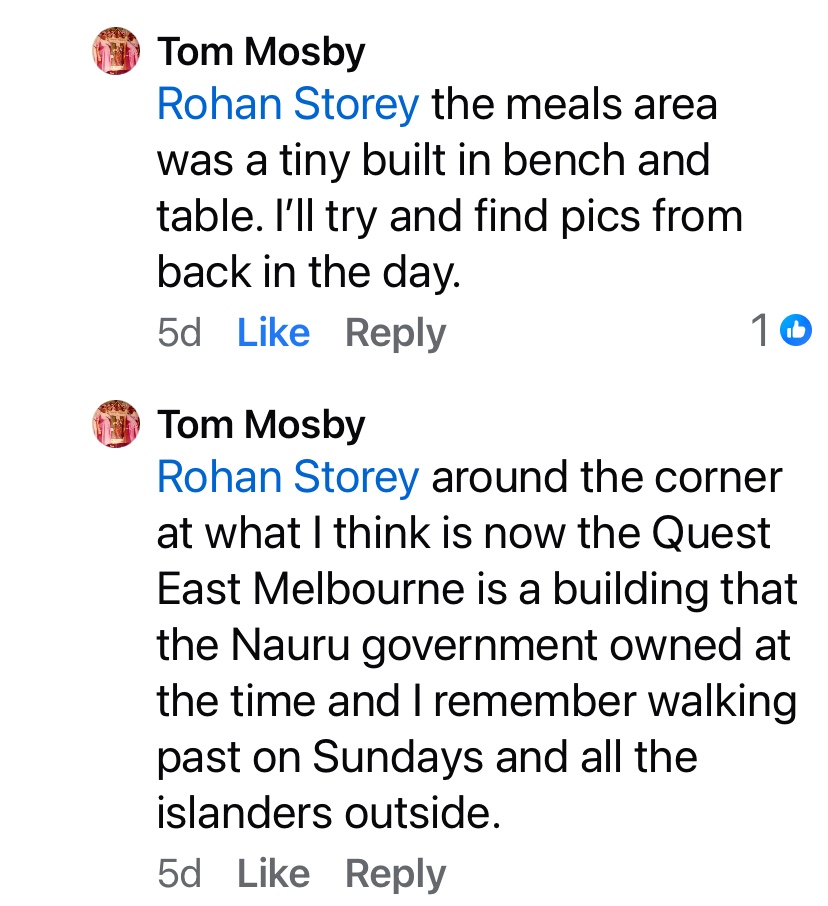Visit Tom Mosby's profile from first comment name
This screenshot has width=828, height=906.
coord(262,52)
